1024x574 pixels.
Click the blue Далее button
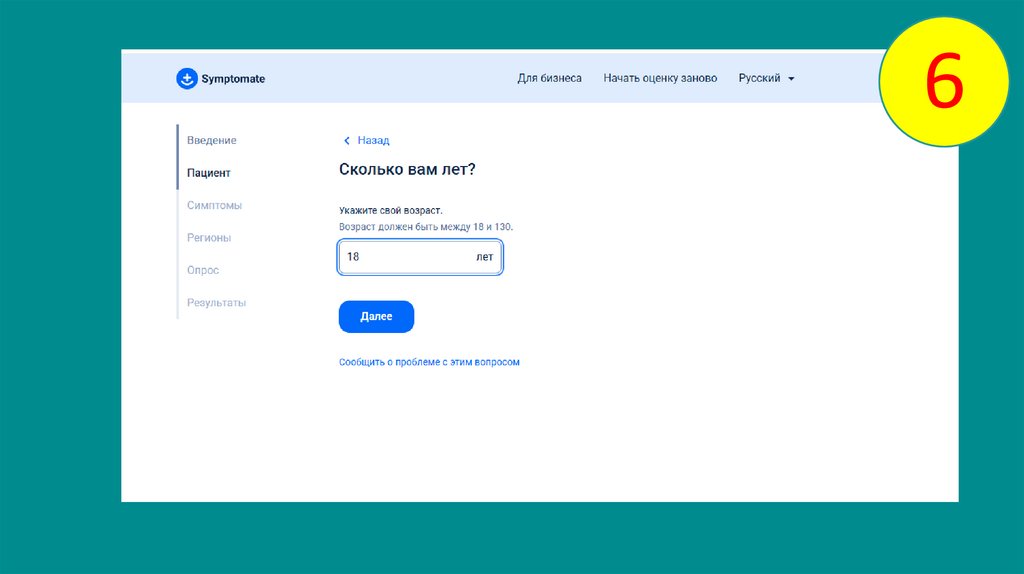pyautogui.click(x=376, y=317)
